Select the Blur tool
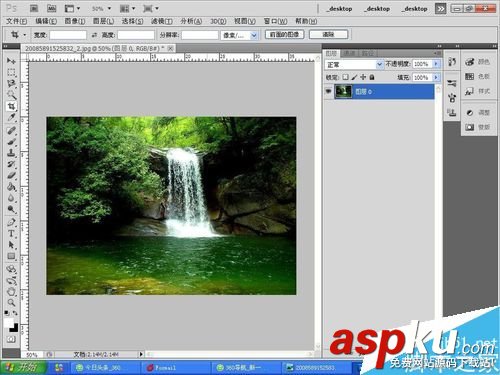Image resolution: width=500 pixels, height=375 pixels. coord(11,198)
